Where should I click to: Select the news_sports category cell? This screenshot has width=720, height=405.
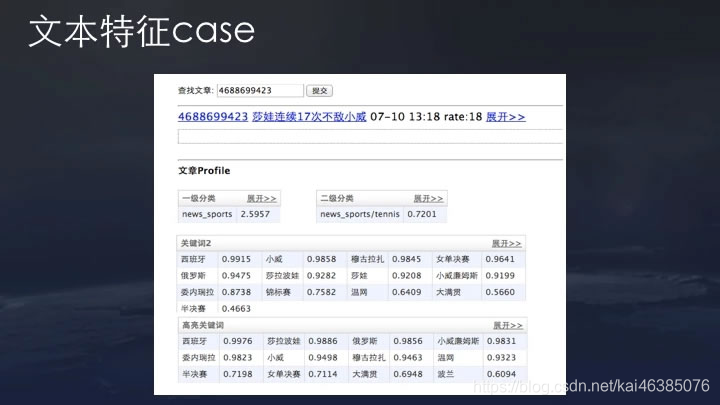pyautogui.click(x=207, y=214)
